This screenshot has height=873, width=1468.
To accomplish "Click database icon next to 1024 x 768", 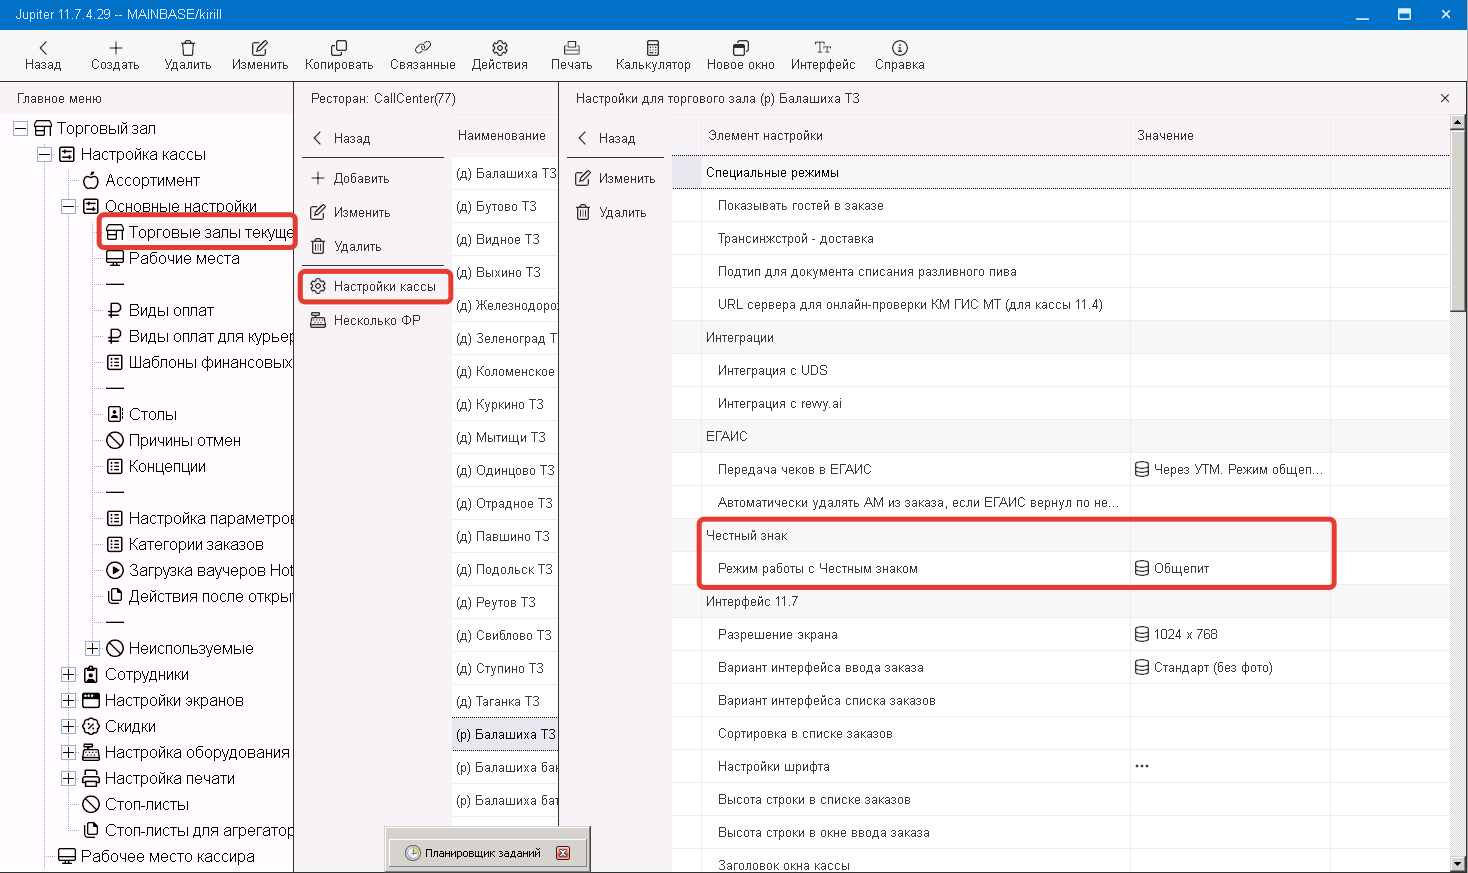I will [x=1142, y=634].
